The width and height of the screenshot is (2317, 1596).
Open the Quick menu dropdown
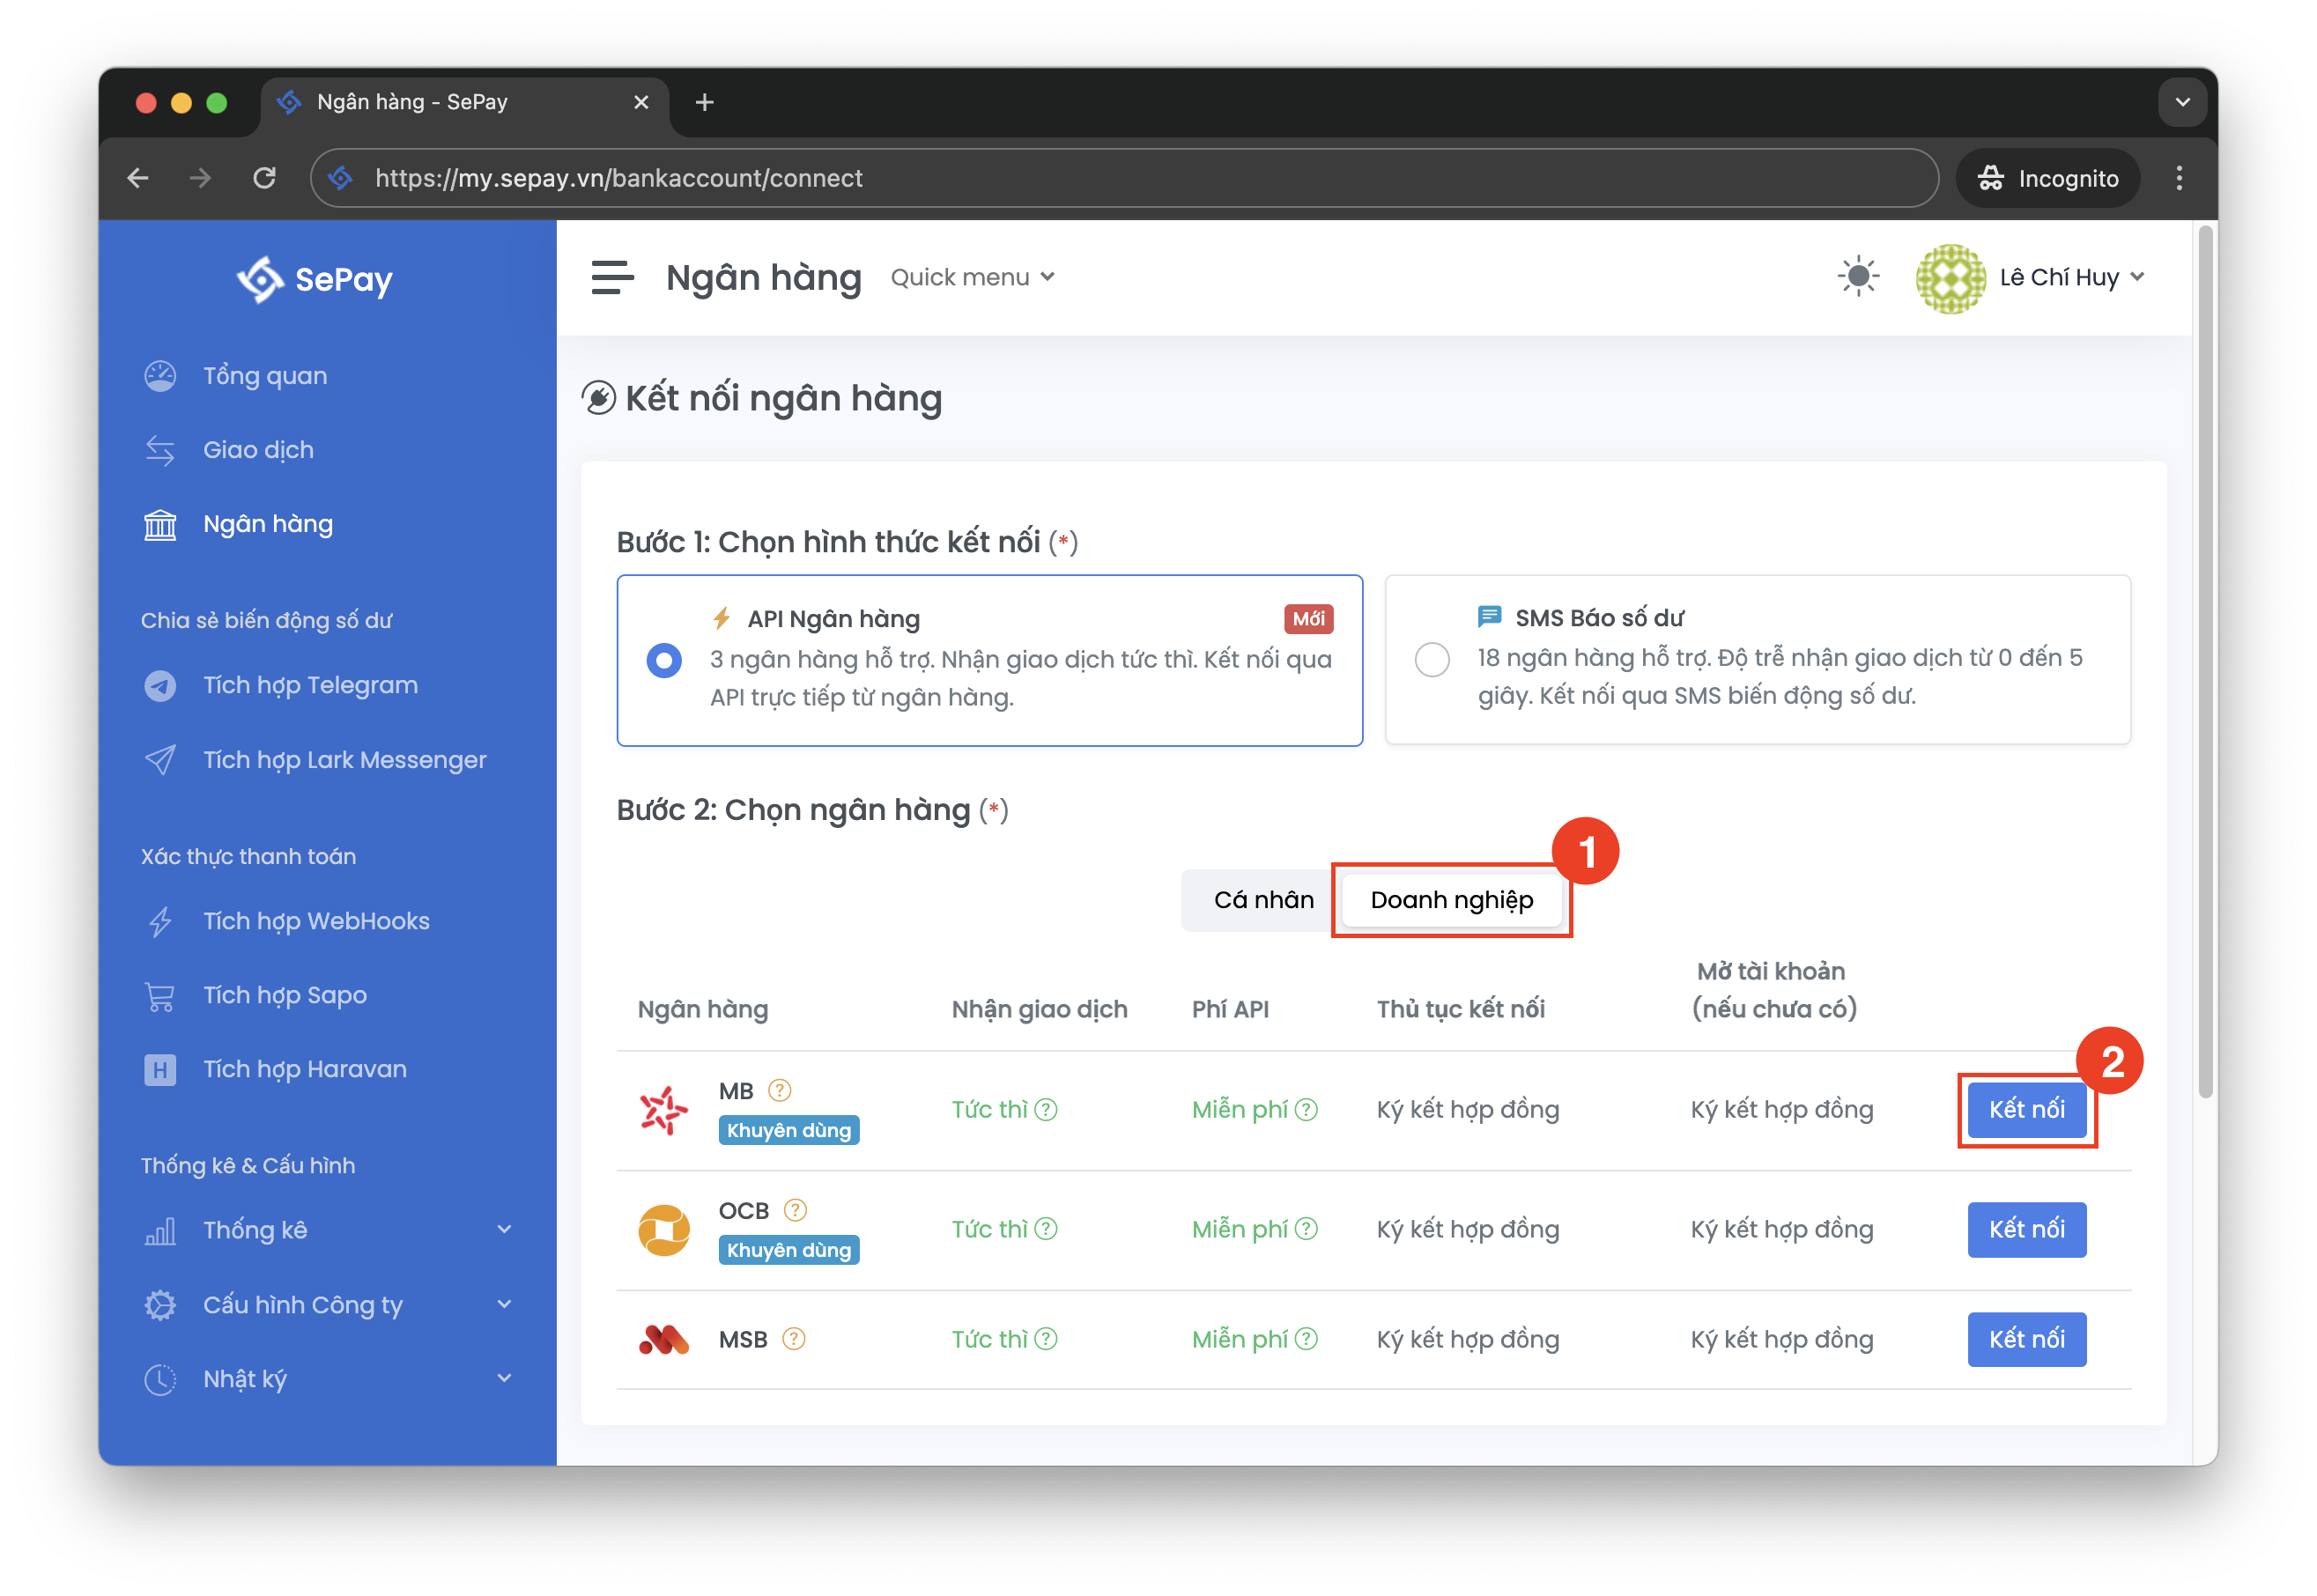pyautogui.click(x=972, y=277)
